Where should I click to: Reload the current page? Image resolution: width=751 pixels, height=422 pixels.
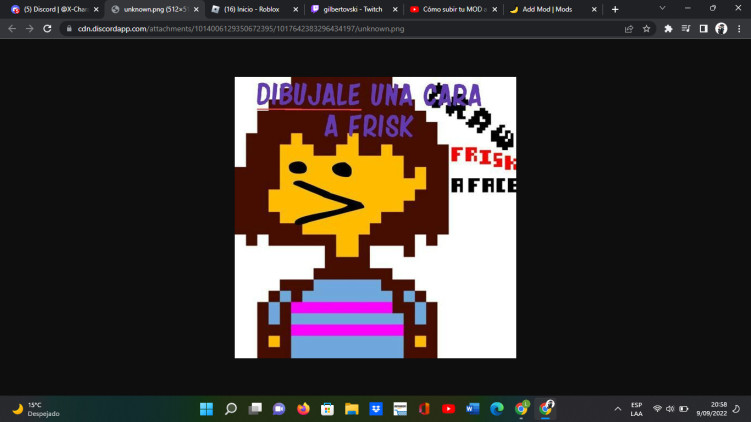[47, 29]
